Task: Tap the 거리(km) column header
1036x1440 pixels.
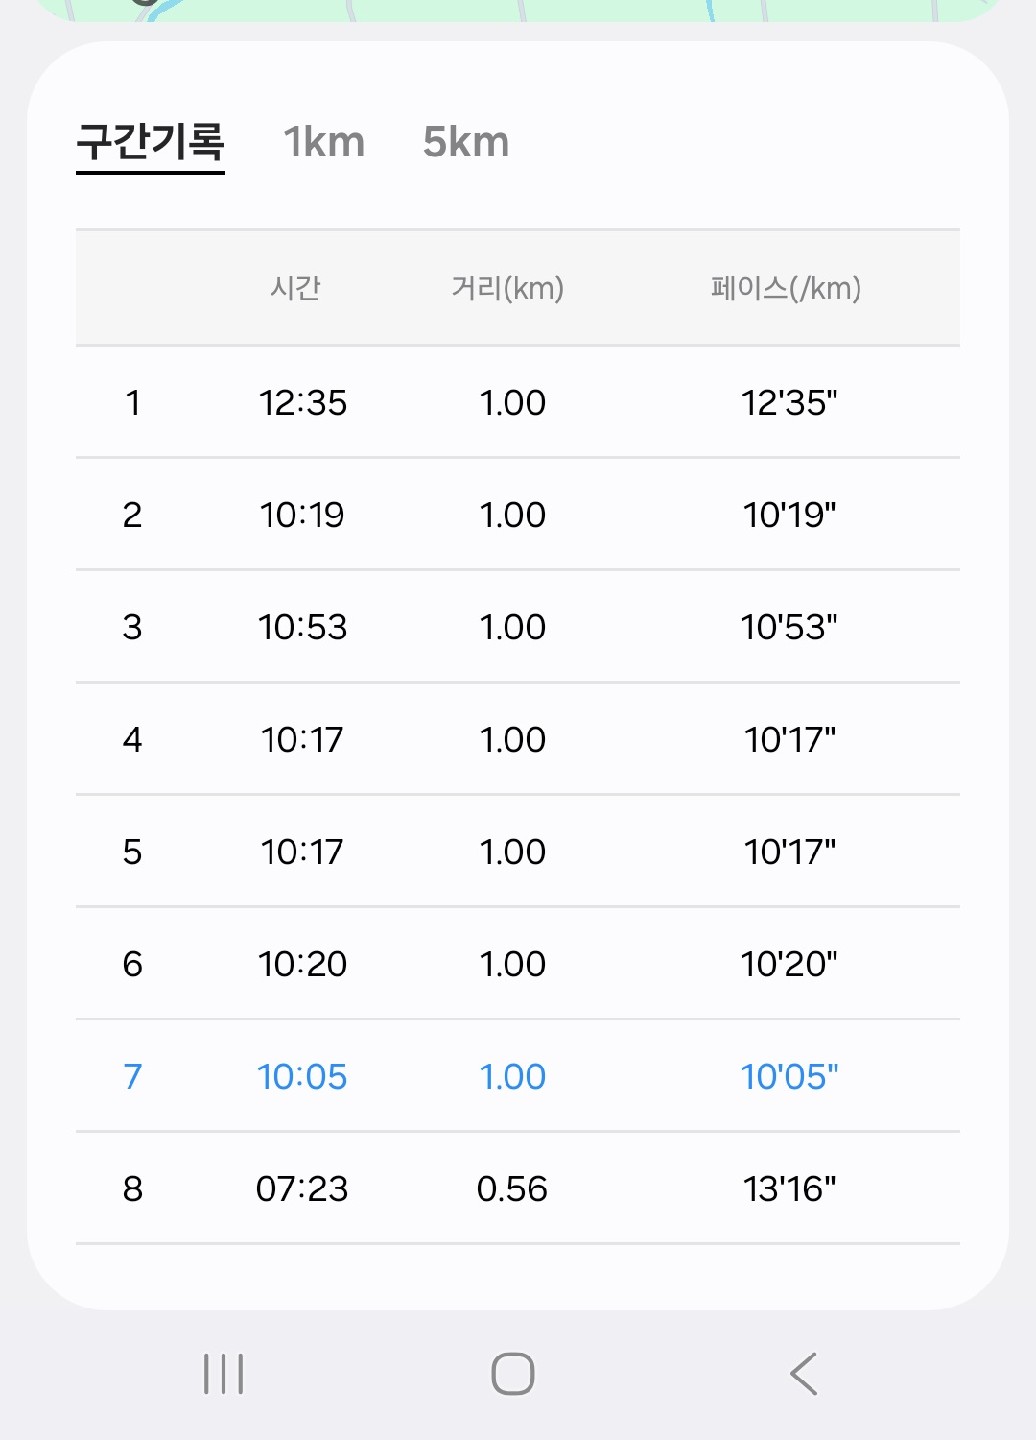Action: [508, 288]
